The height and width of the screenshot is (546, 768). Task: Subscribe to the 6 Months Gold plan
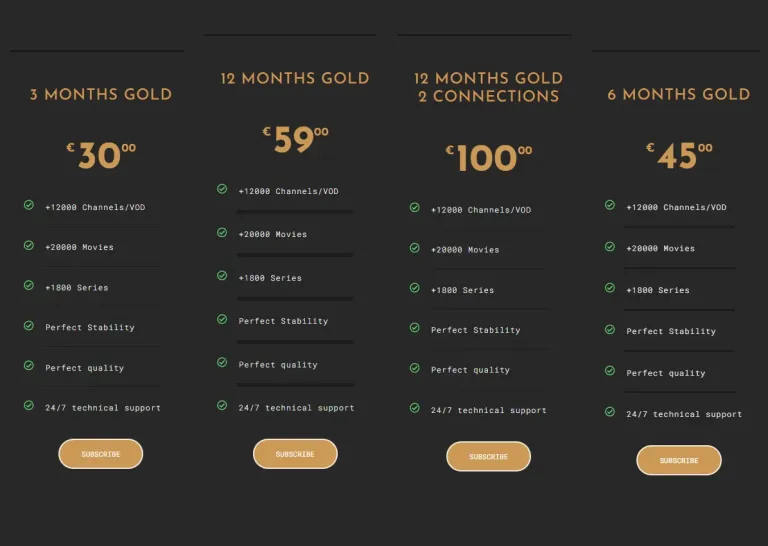click(x=679, y=460)
